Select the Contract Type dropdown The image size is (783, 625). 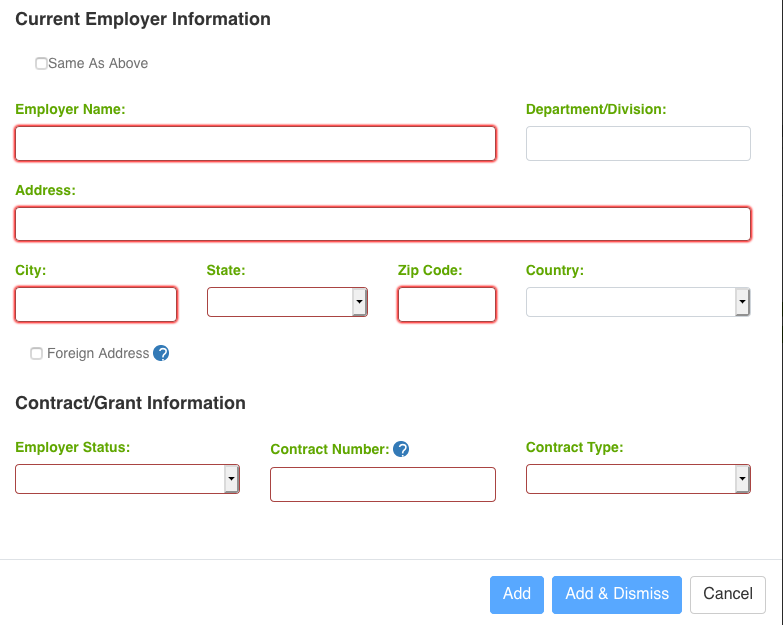(x=638, y=479)
